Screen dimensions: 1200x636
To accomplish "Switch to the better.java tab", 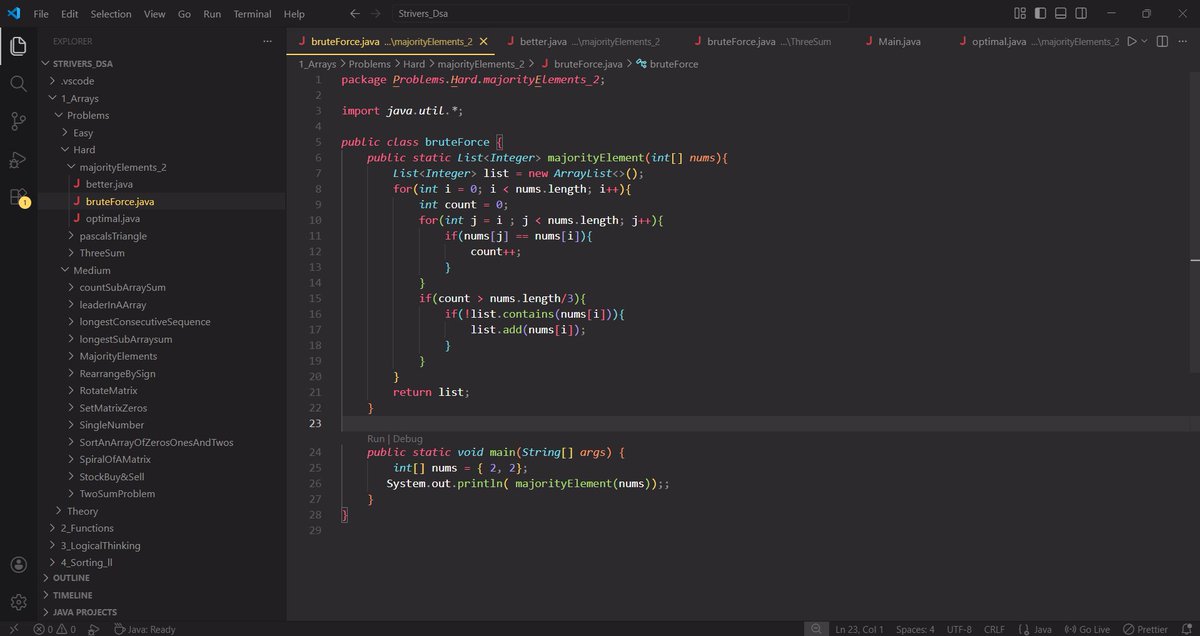I will 583,42.
